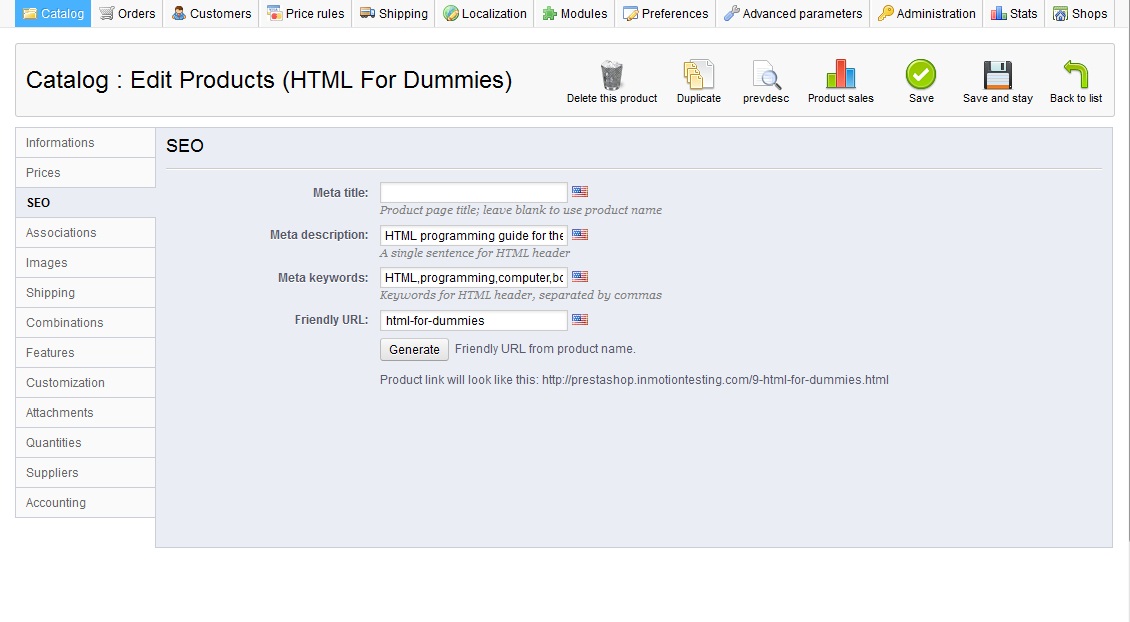1130x622 pixels.
Task: Focus the Meta keywords input field
Action: pos(473,277)
